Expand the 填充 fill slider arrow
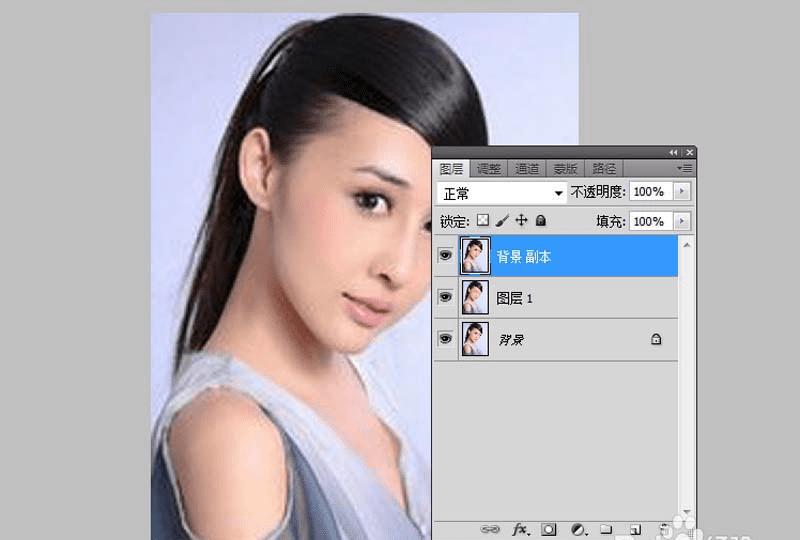 click(682, 221)
